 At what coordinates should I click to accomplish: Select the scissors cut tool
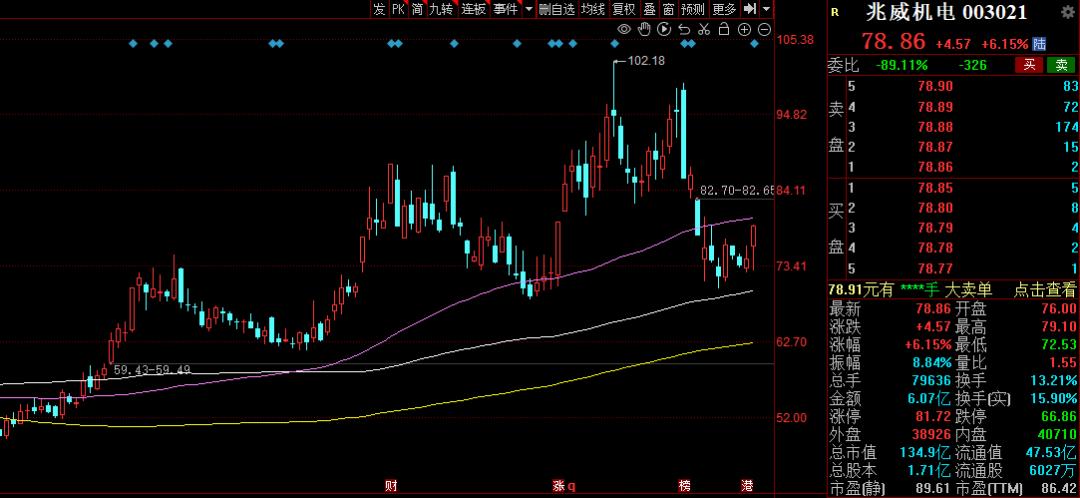coord(703,29)
